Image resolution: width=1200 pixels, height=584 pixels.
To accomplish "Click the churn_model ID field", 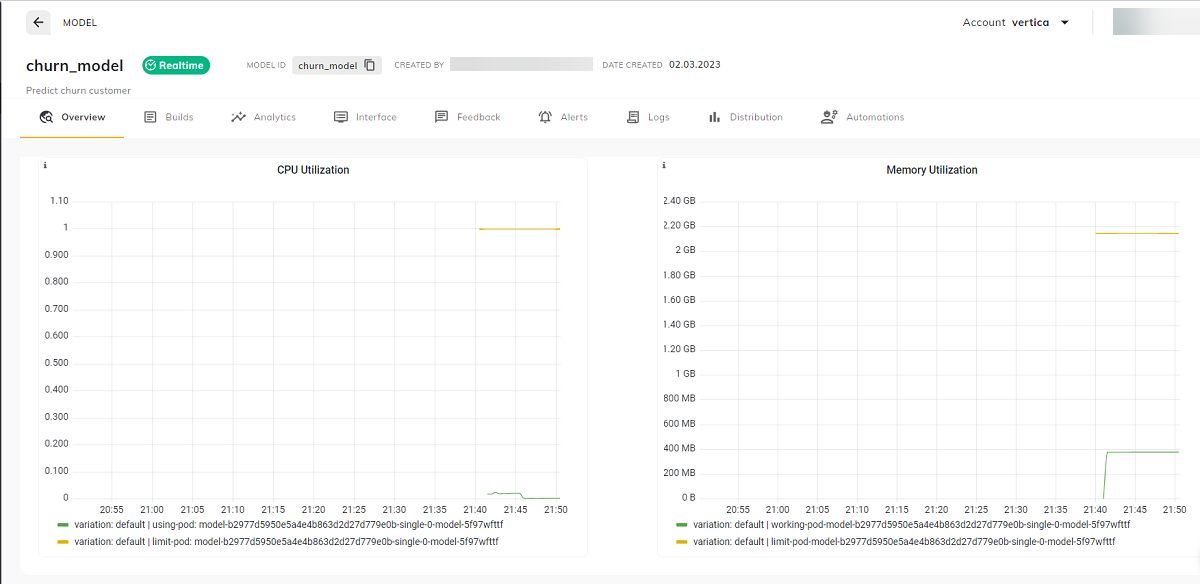I will coord(337,65).
